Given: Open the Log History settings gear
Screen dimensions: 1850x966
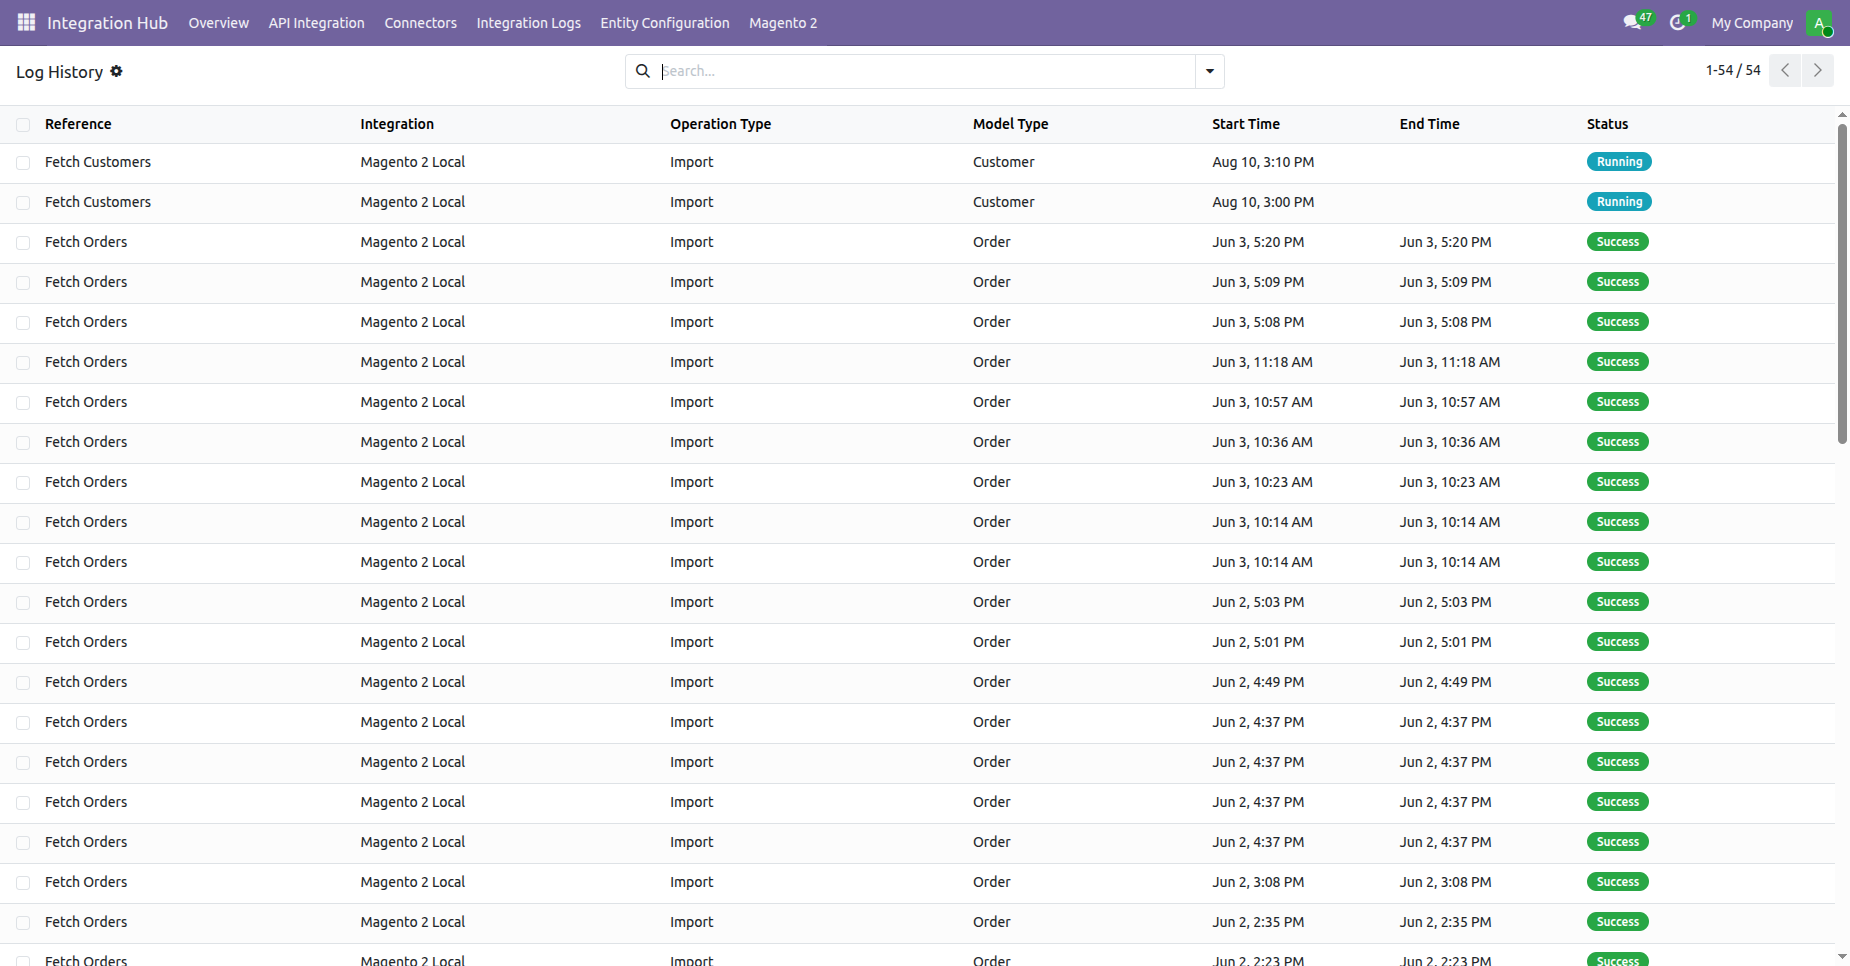Looking at the screenshot, I should (x=116, y=71).
